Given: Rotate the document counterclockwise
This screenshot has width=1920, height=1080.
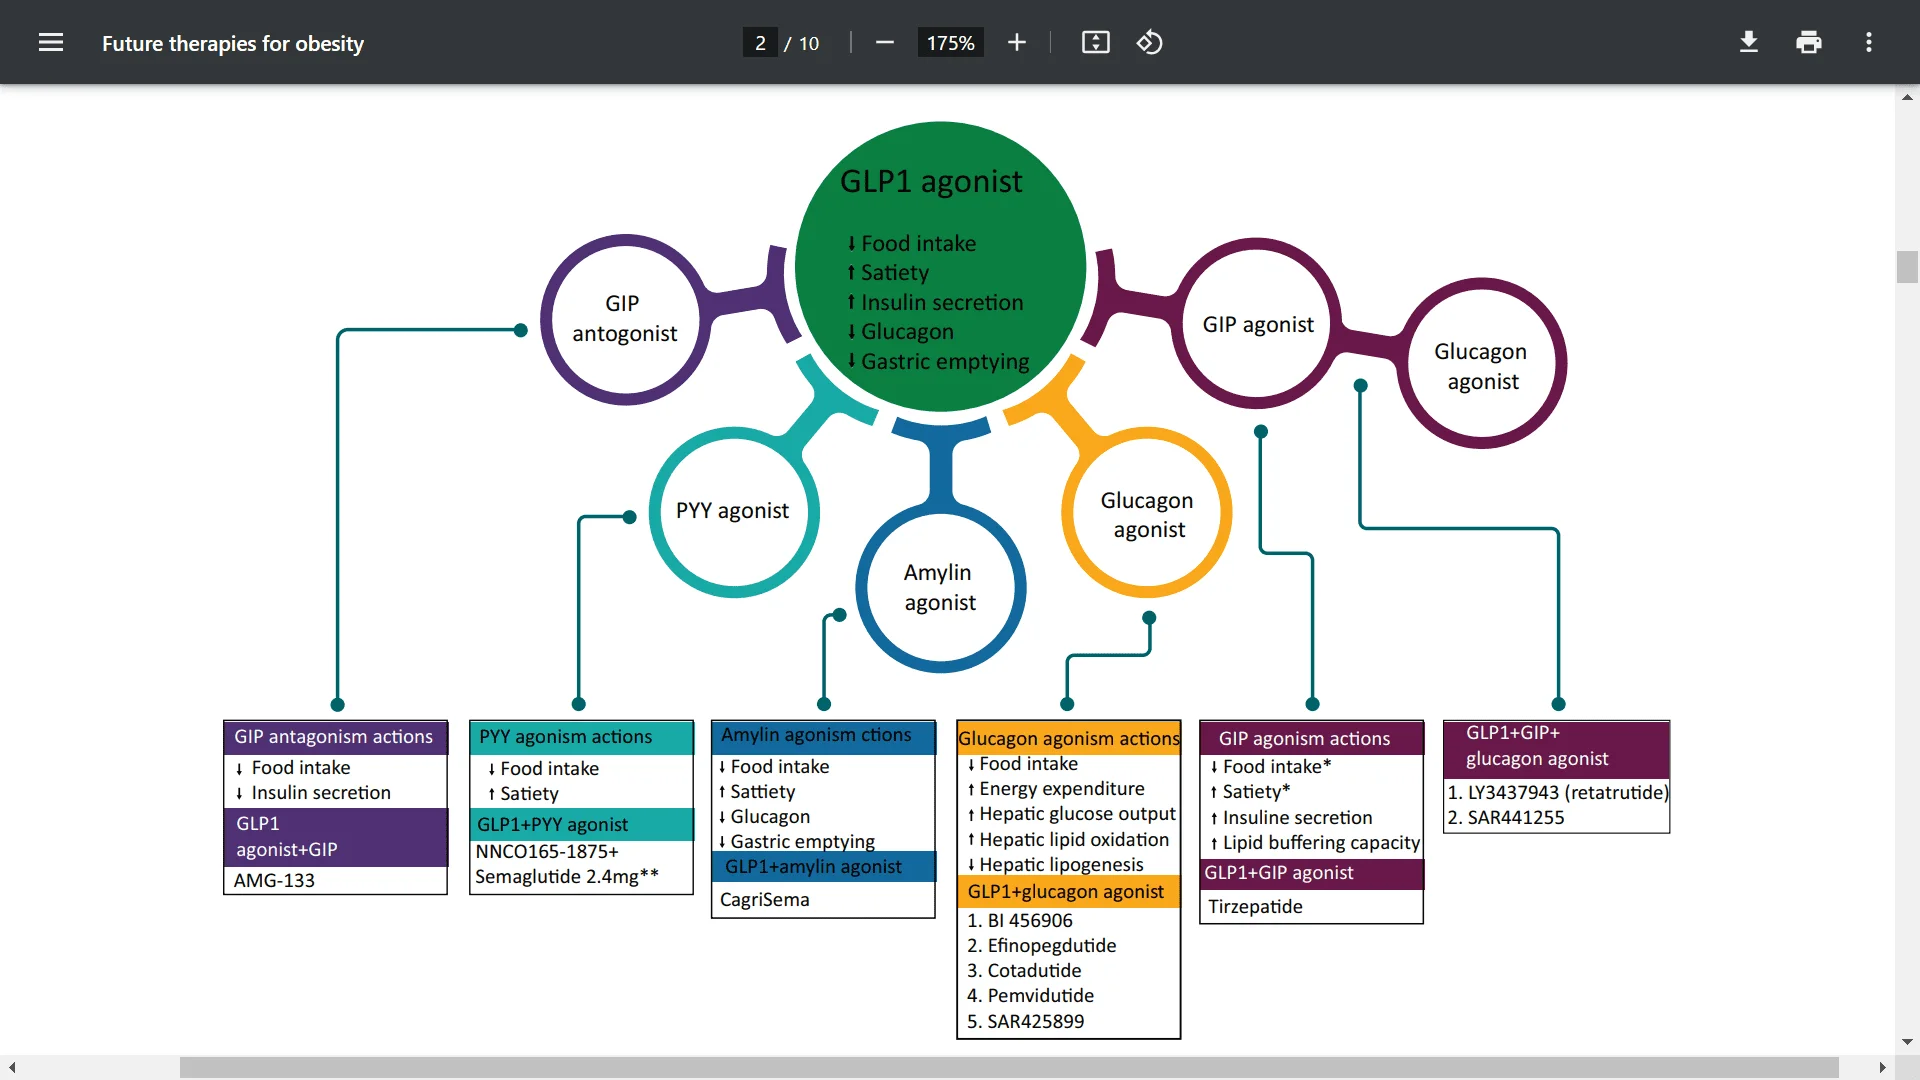Looking at the screenshot, I should tap(1149, 42).
